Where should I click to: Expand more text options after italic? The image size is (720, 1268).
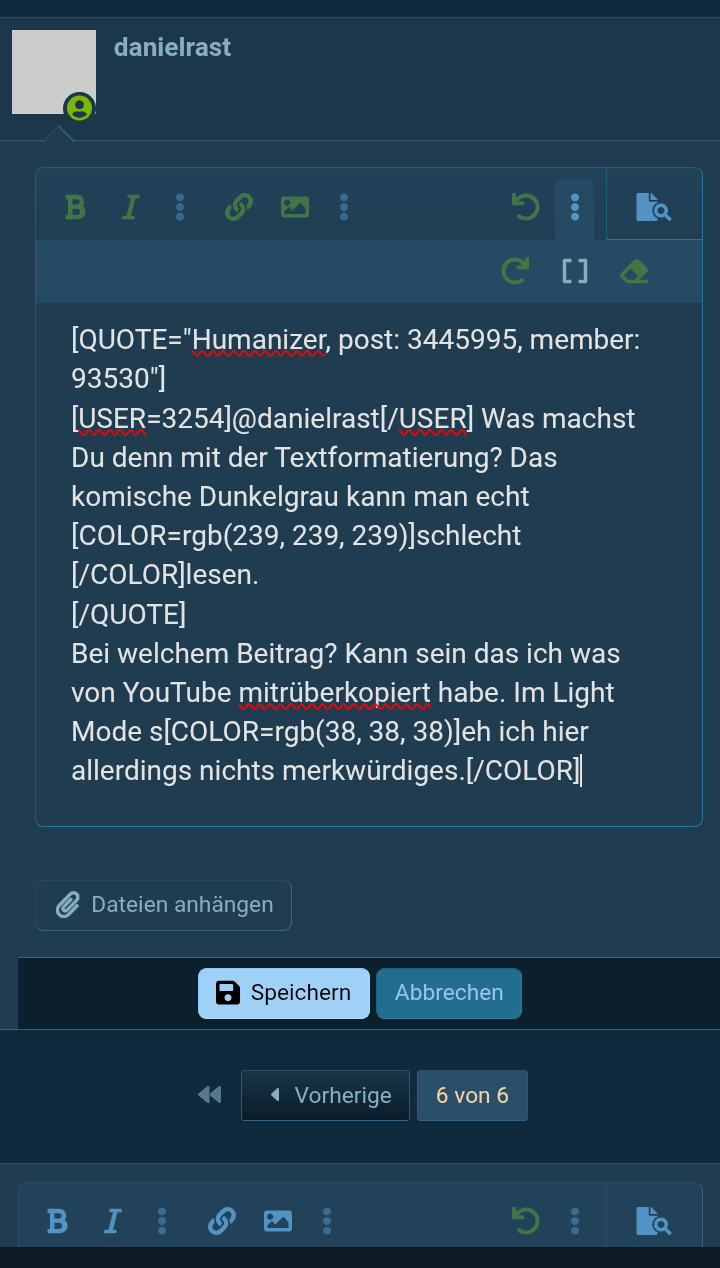click(180, 207)
